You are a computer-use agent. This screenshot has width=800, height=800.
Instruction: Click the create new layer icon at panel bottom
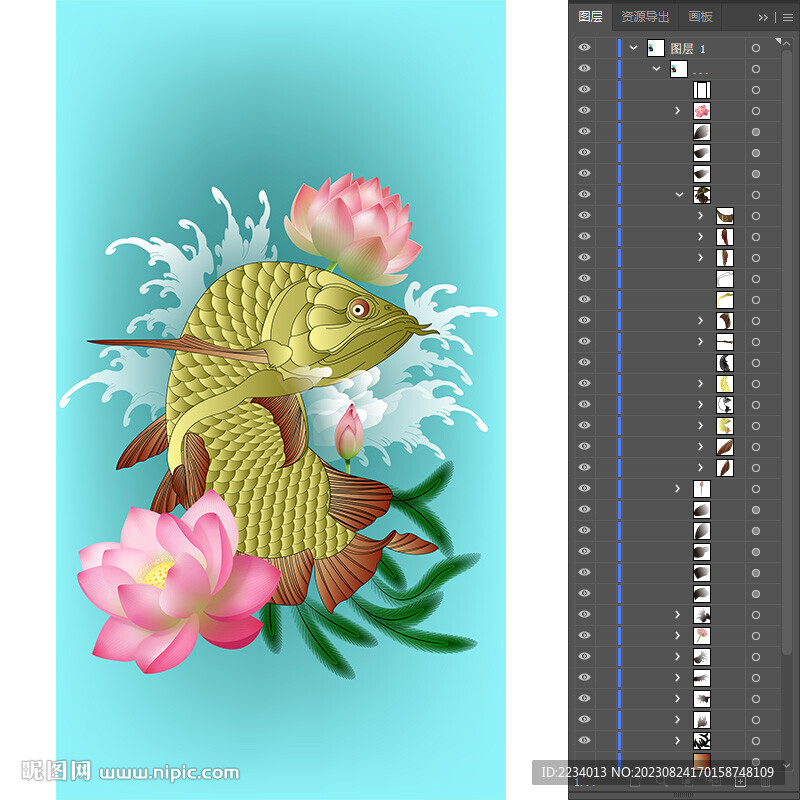coord(740,782)
